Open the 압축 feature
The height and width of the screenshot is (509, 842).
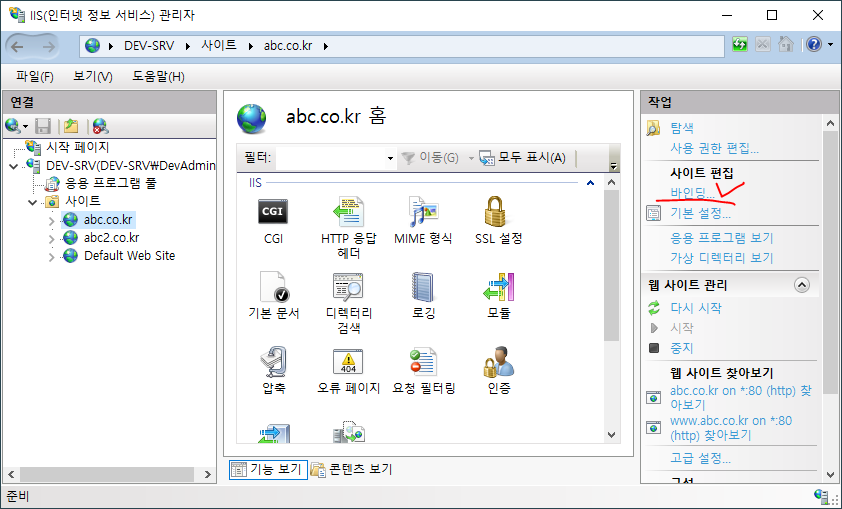(273, 370)
